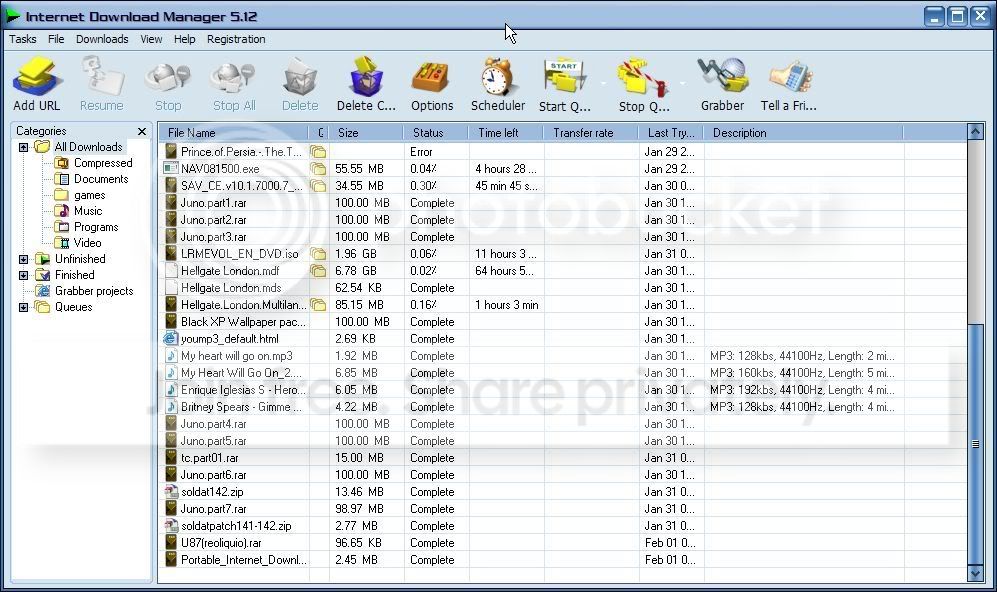Click the music icon of My heart will go on.mp3
The width and height of the screenshot is (997, 592).
(x=171, y=356)
